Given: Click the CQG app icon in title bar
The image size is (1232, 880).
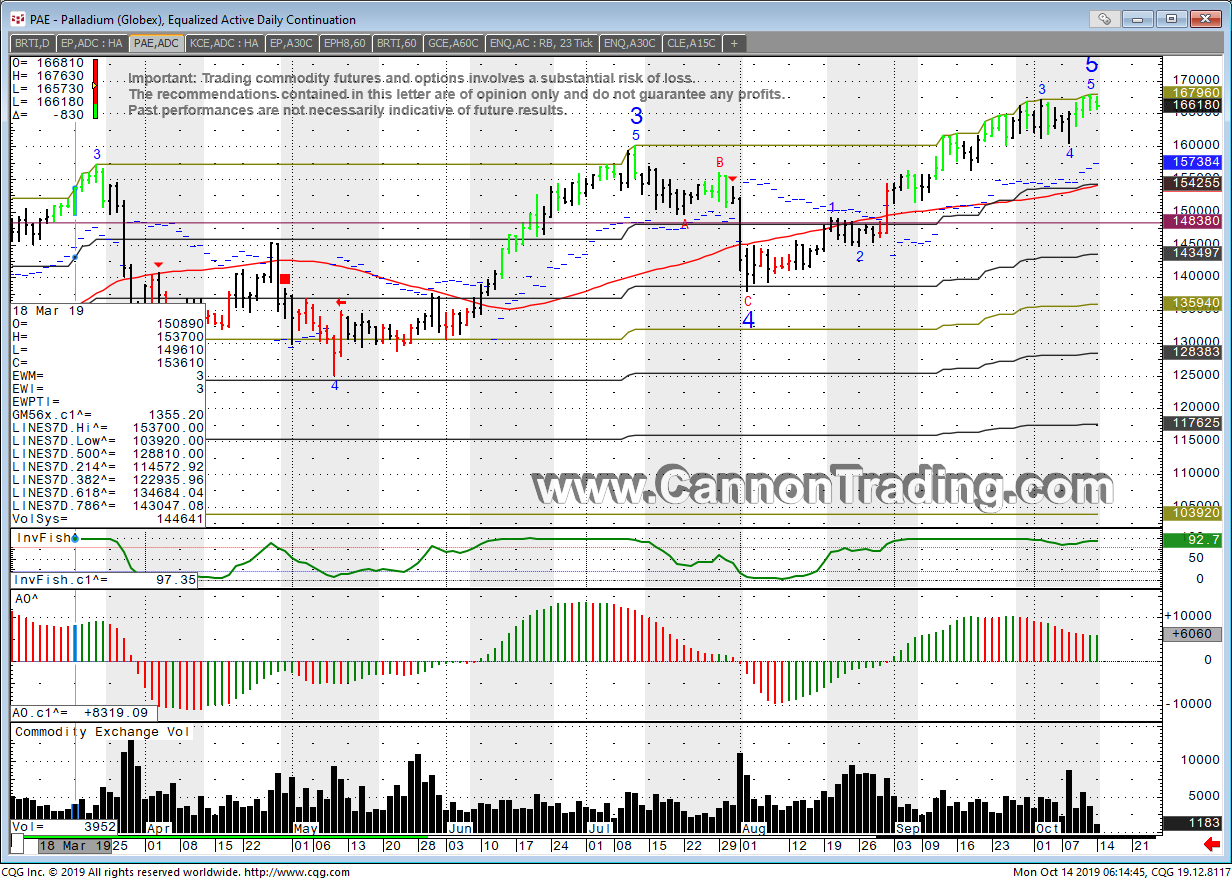Looking at the screenshot, I should 18,19.
